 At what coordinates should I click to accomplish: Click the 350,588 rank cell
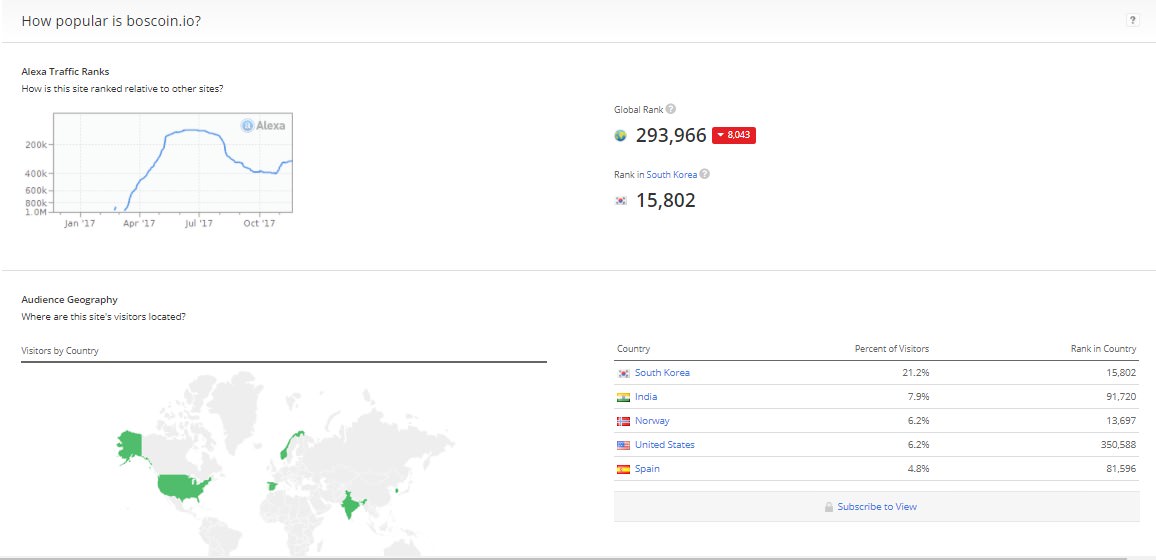[1118, 444]
